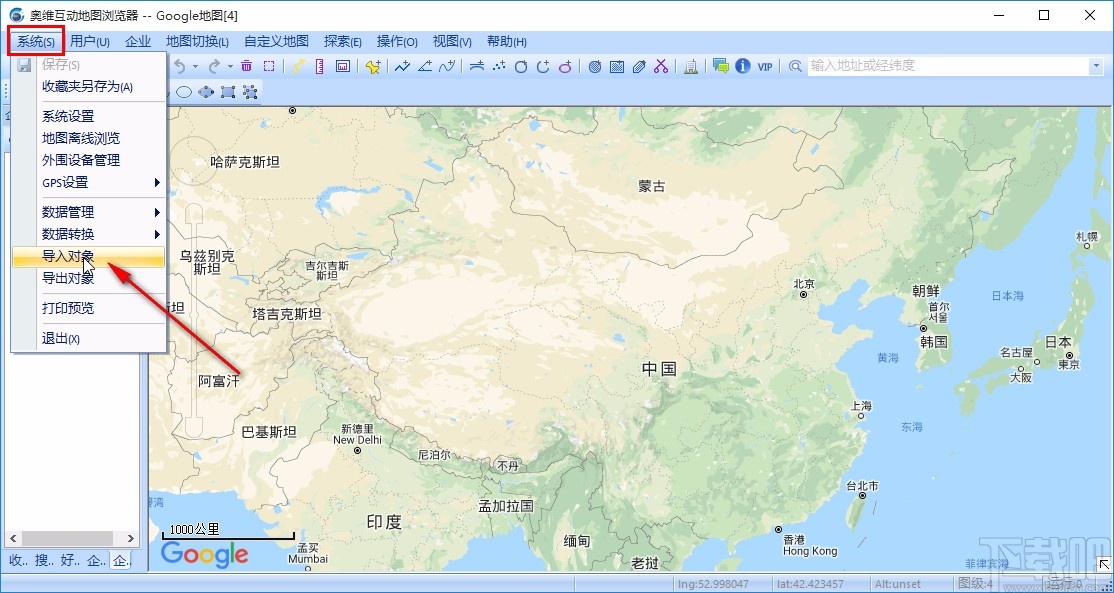Image resolution: width=1114 pixels, height=593 pixels.
Task: Click the VIP toolbar button
Action: pyautogui.click(x=765, y=66)
